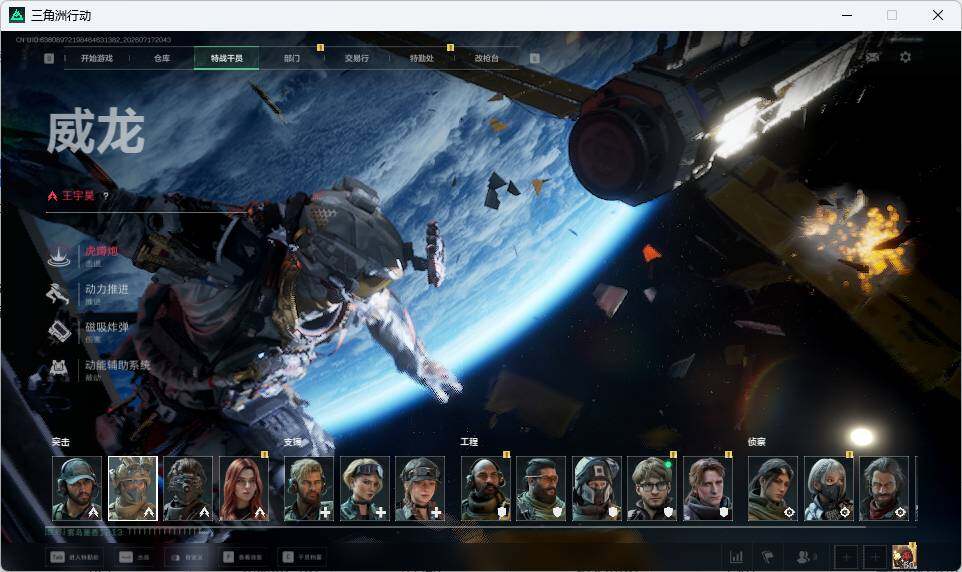Switch to the 仓库 tab
Viewport: 962px width, 572px height.
click(162, 58)
